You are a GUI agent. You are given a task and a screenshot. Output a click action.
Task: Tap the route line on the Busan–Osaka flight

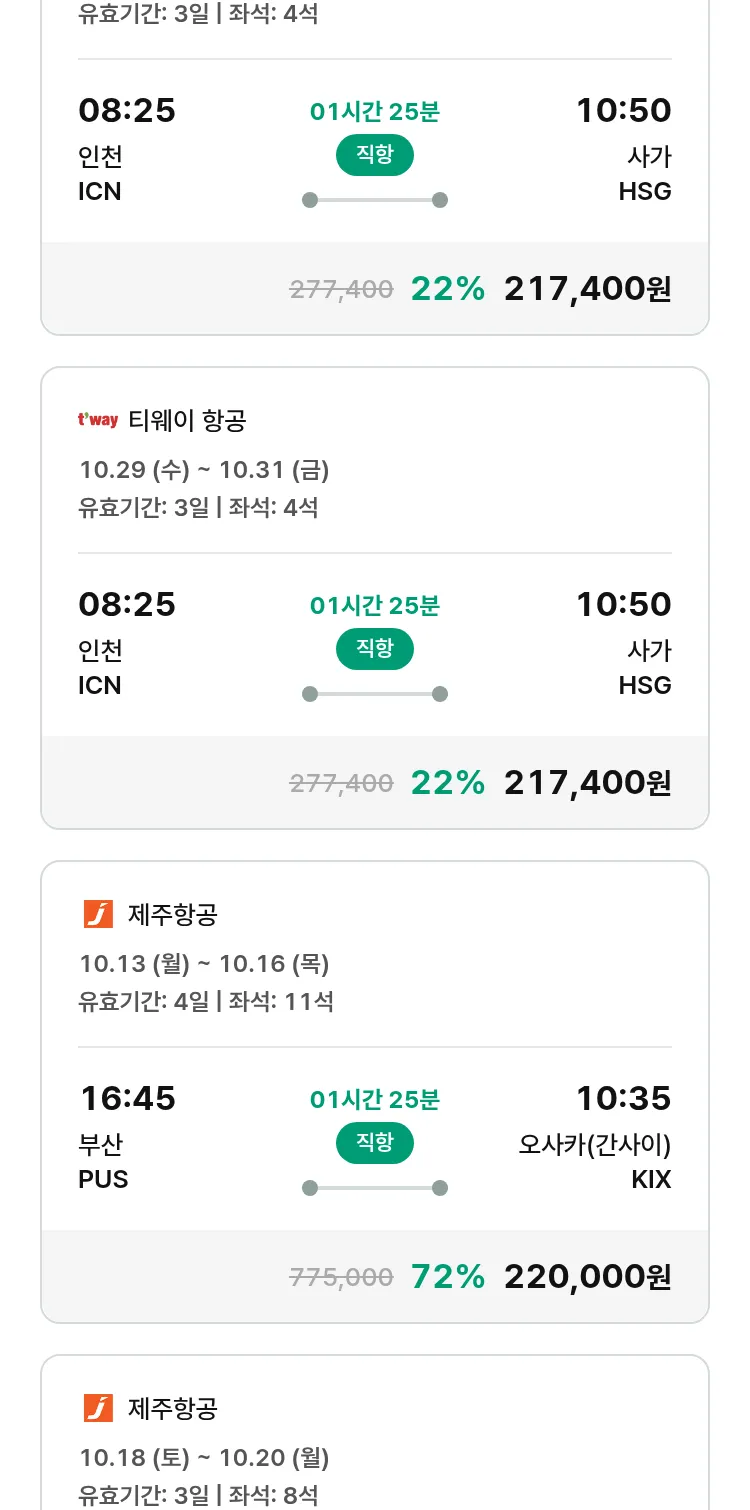pos(374,1188)
